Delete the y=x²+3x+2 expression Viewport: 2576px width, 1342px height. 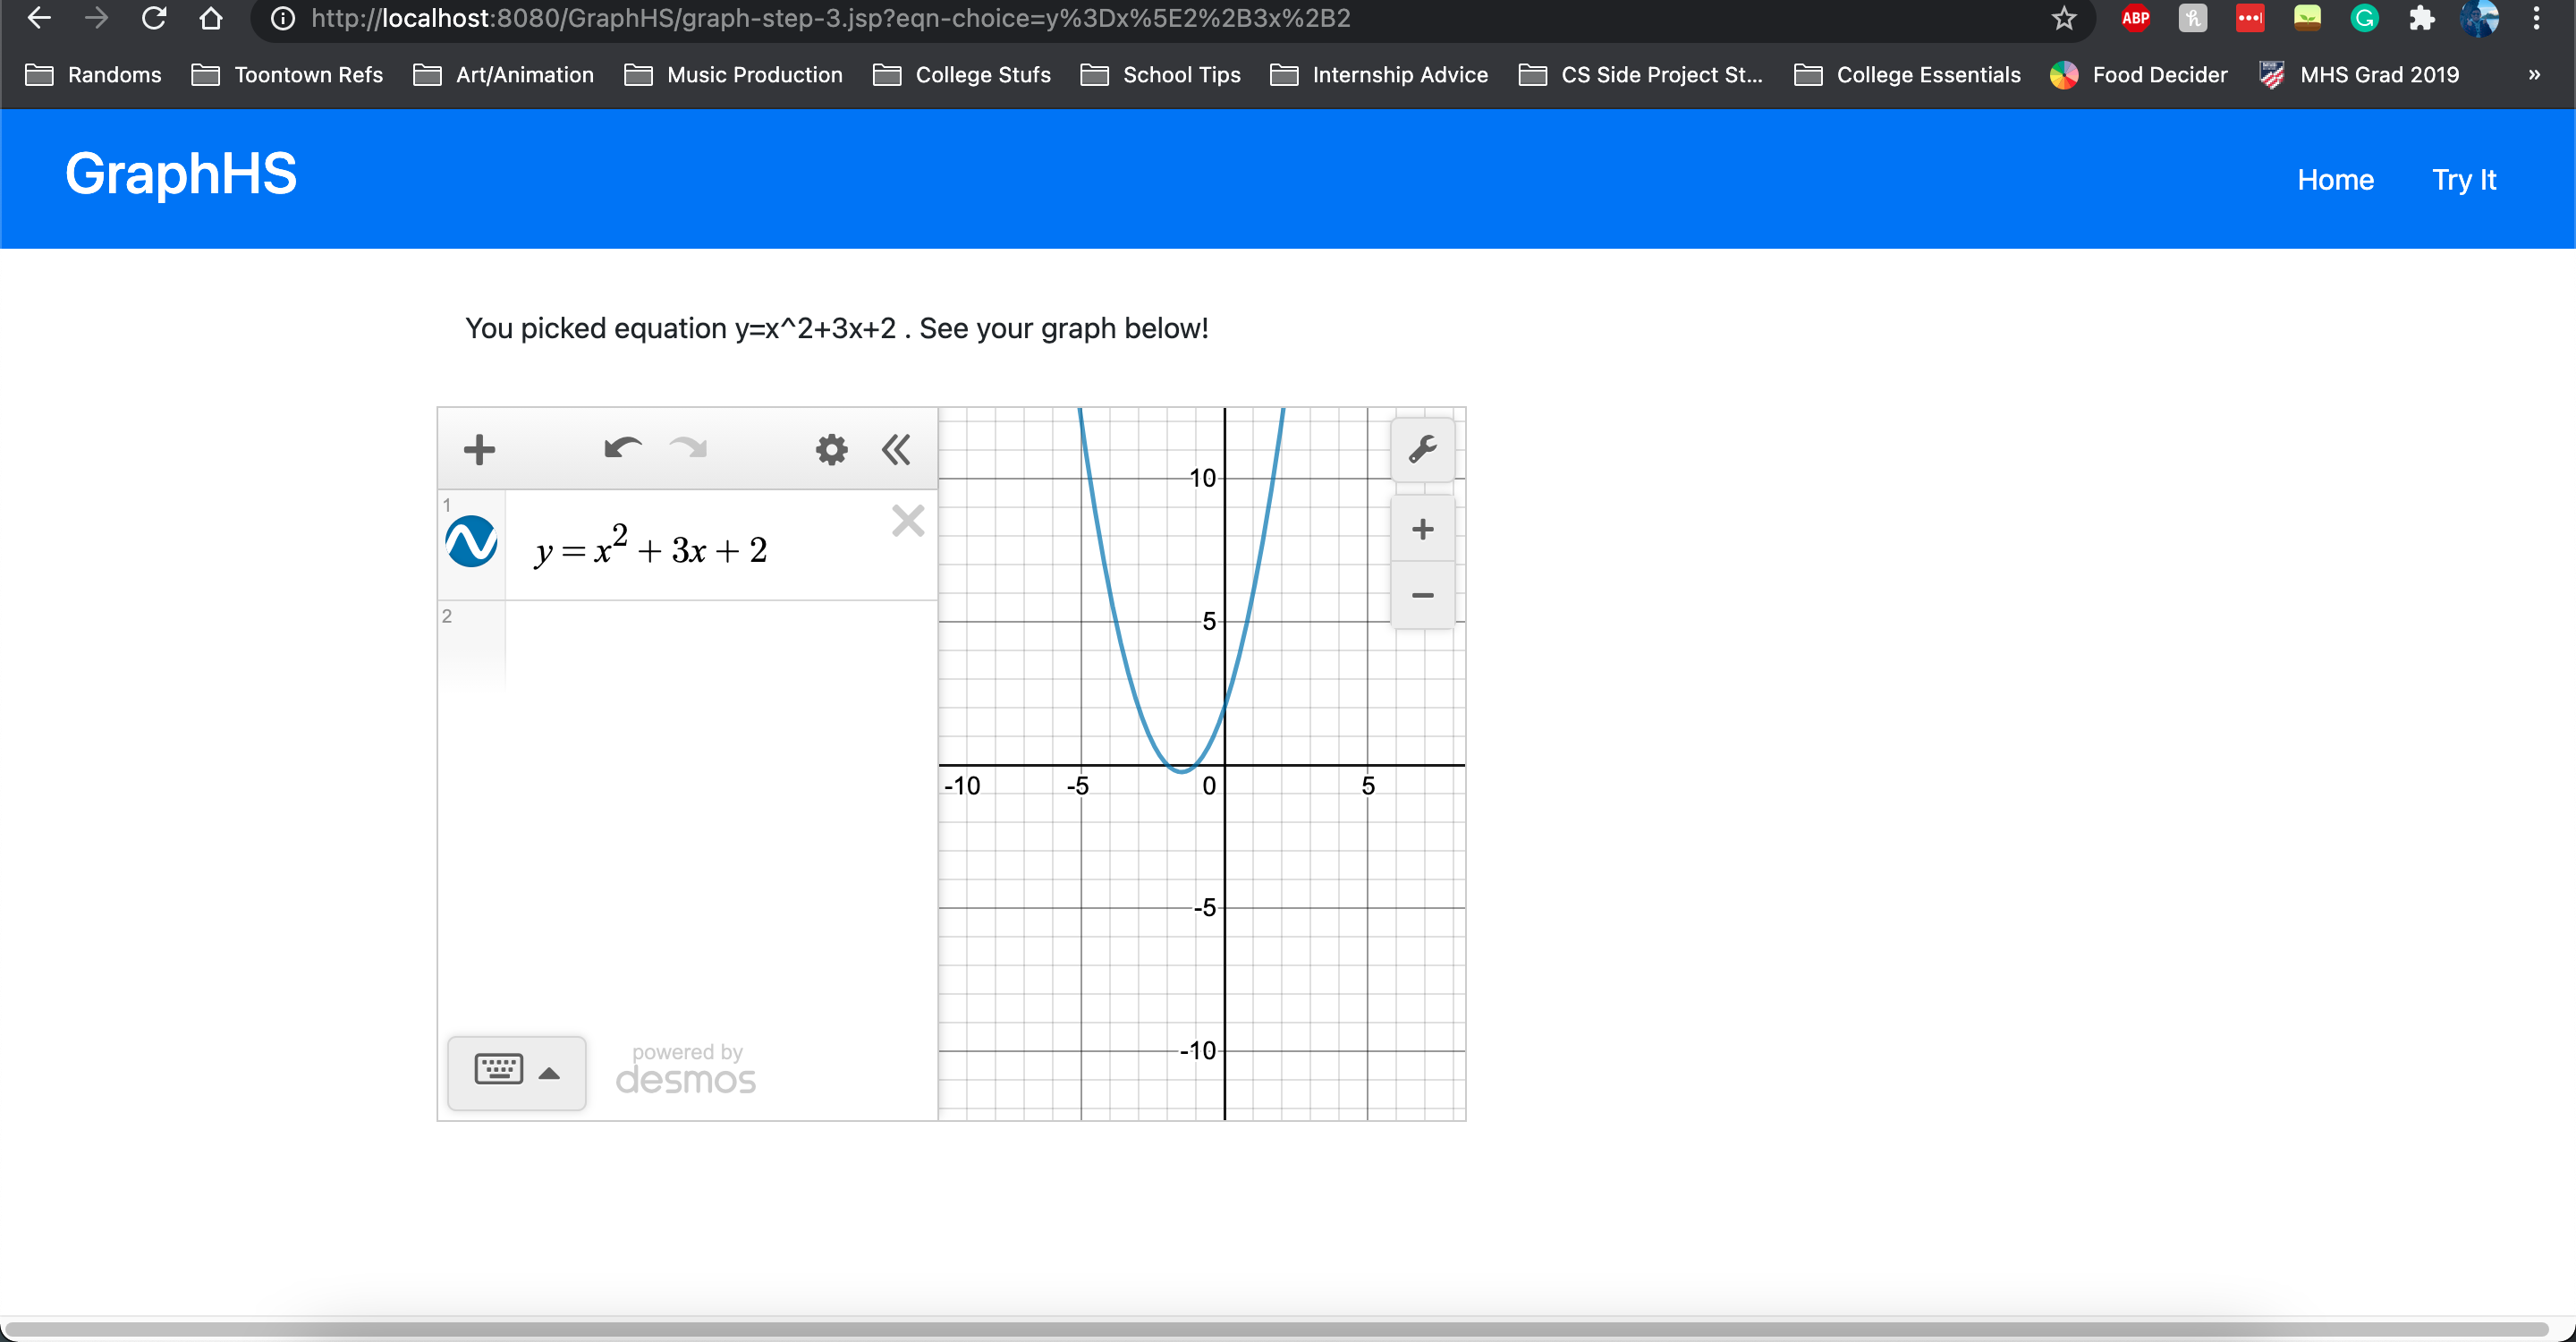coord(907,521)
